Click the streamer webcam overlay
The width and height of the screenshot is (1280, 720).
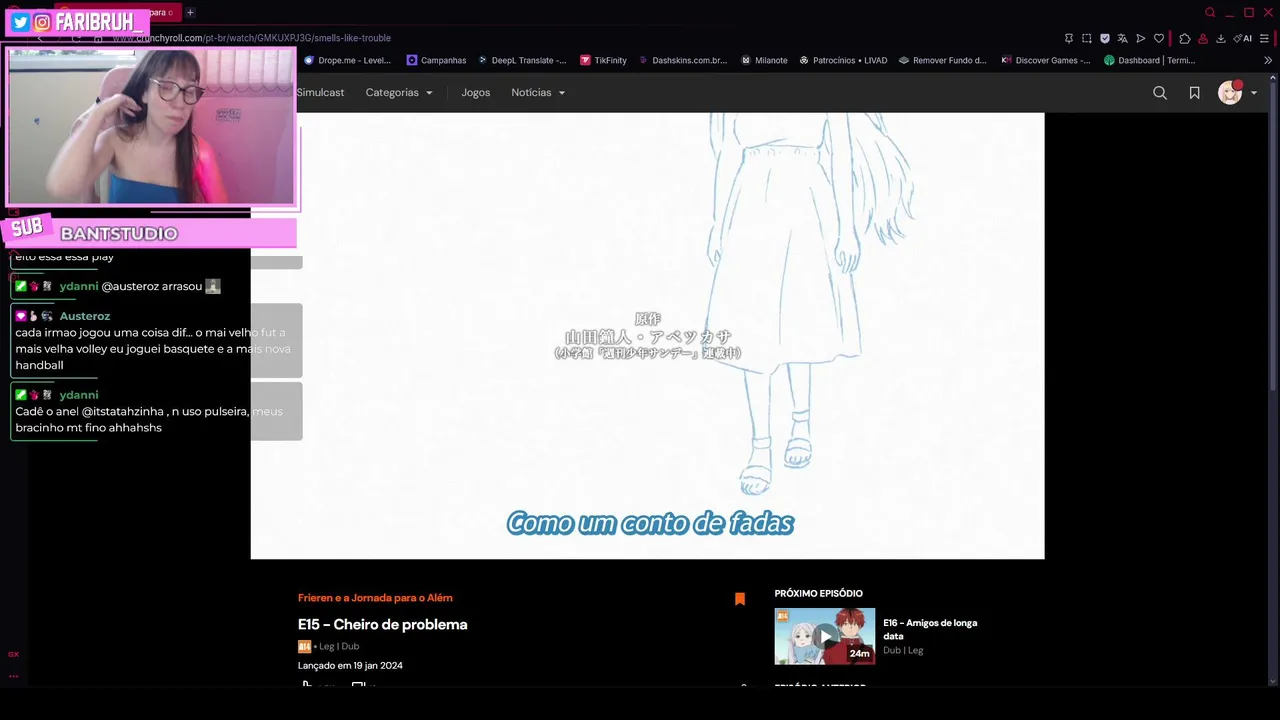click(152, 126)
